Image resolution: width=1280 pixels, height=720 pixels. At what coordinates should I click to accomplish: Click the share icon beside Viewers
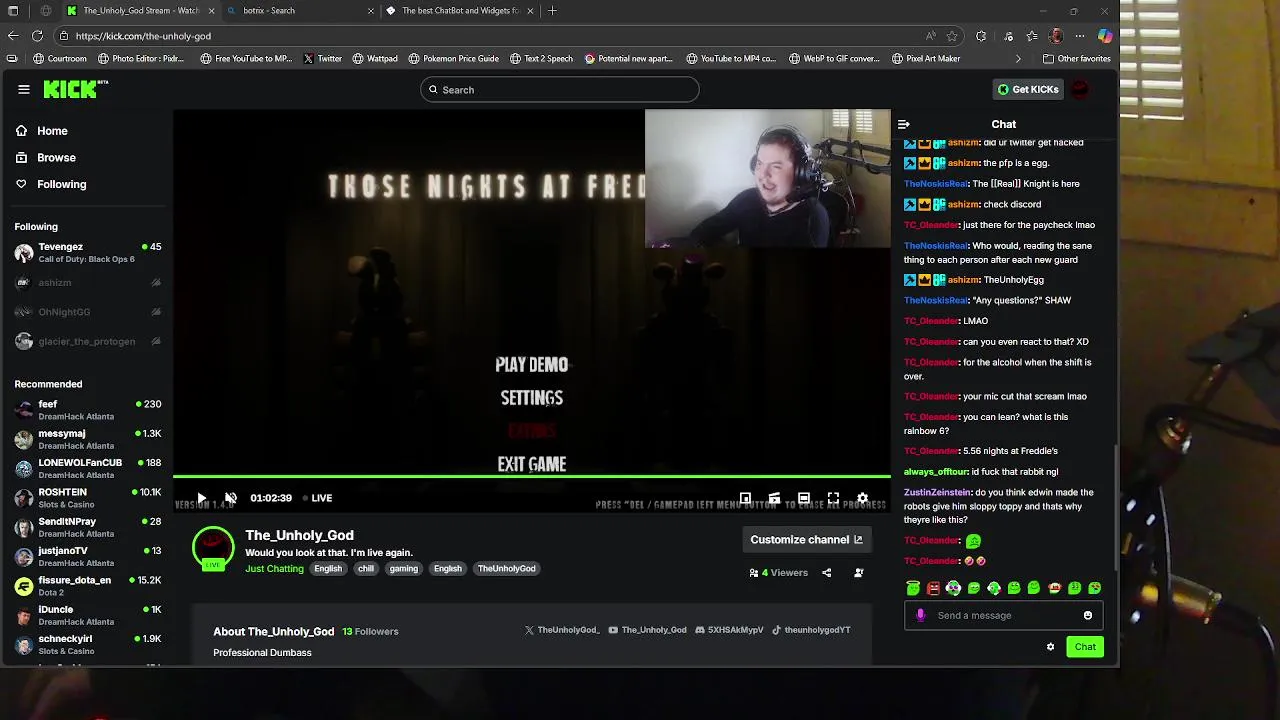click(826, 573)
